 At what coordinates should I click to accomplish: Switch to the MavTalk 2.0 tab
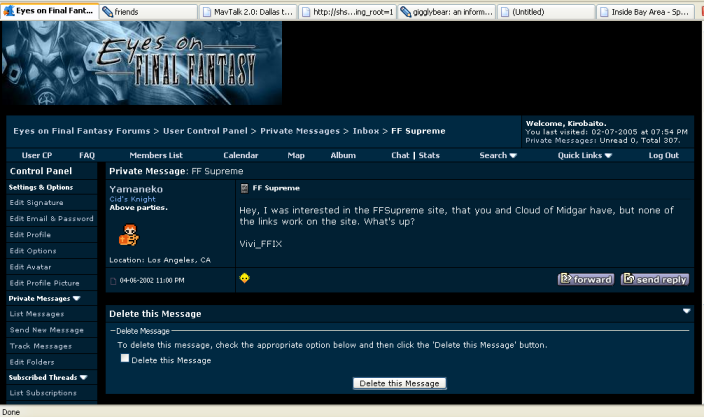tap(248, 12)
